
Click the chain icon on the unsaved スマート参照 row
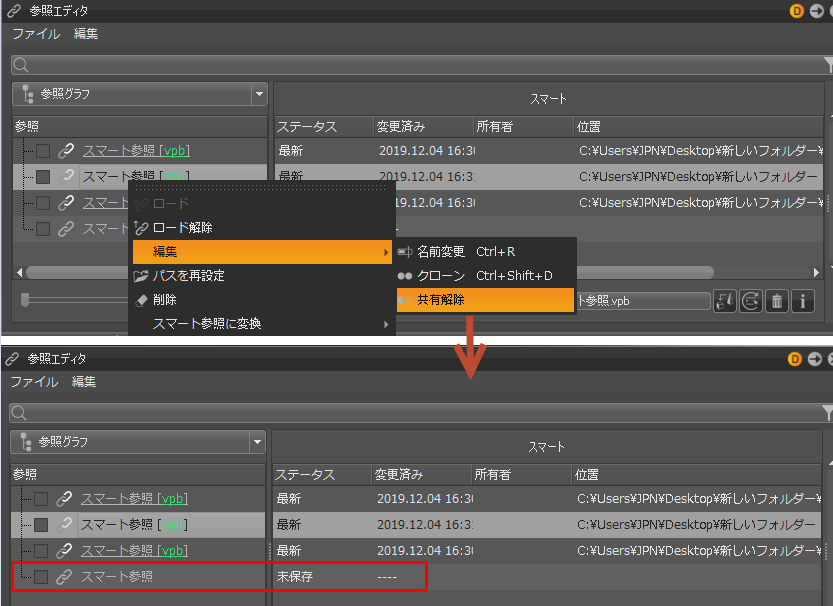click(x=64, y=577)
